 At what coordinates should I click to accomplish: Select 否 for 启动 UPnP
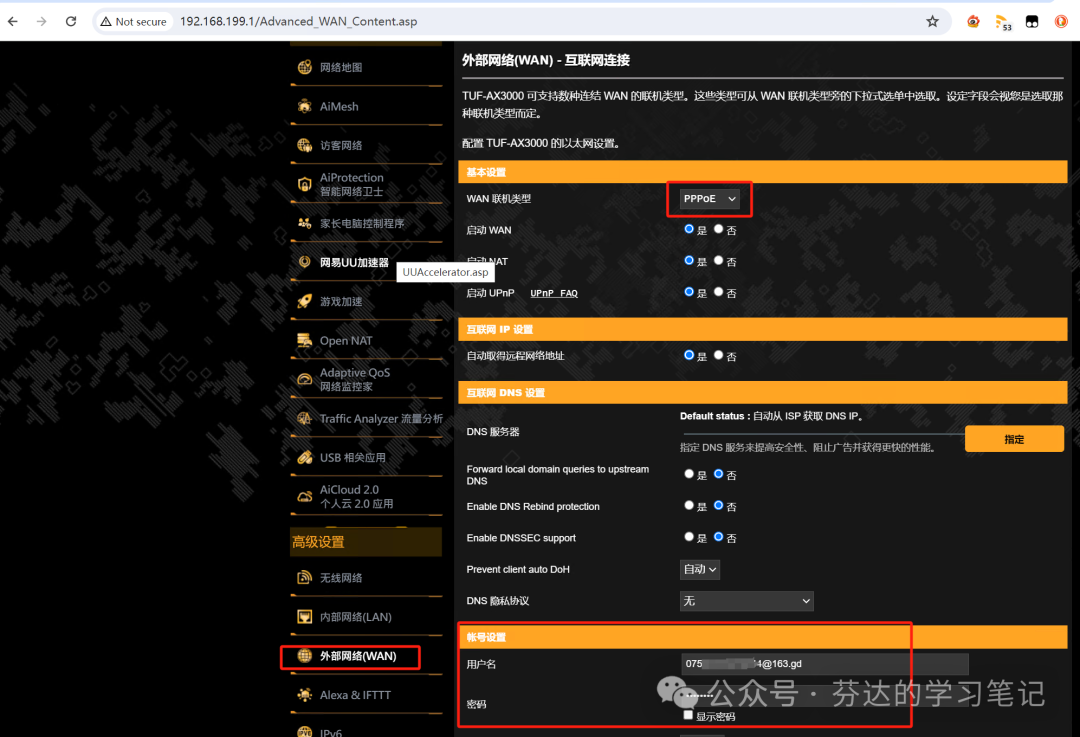(718, 292)
